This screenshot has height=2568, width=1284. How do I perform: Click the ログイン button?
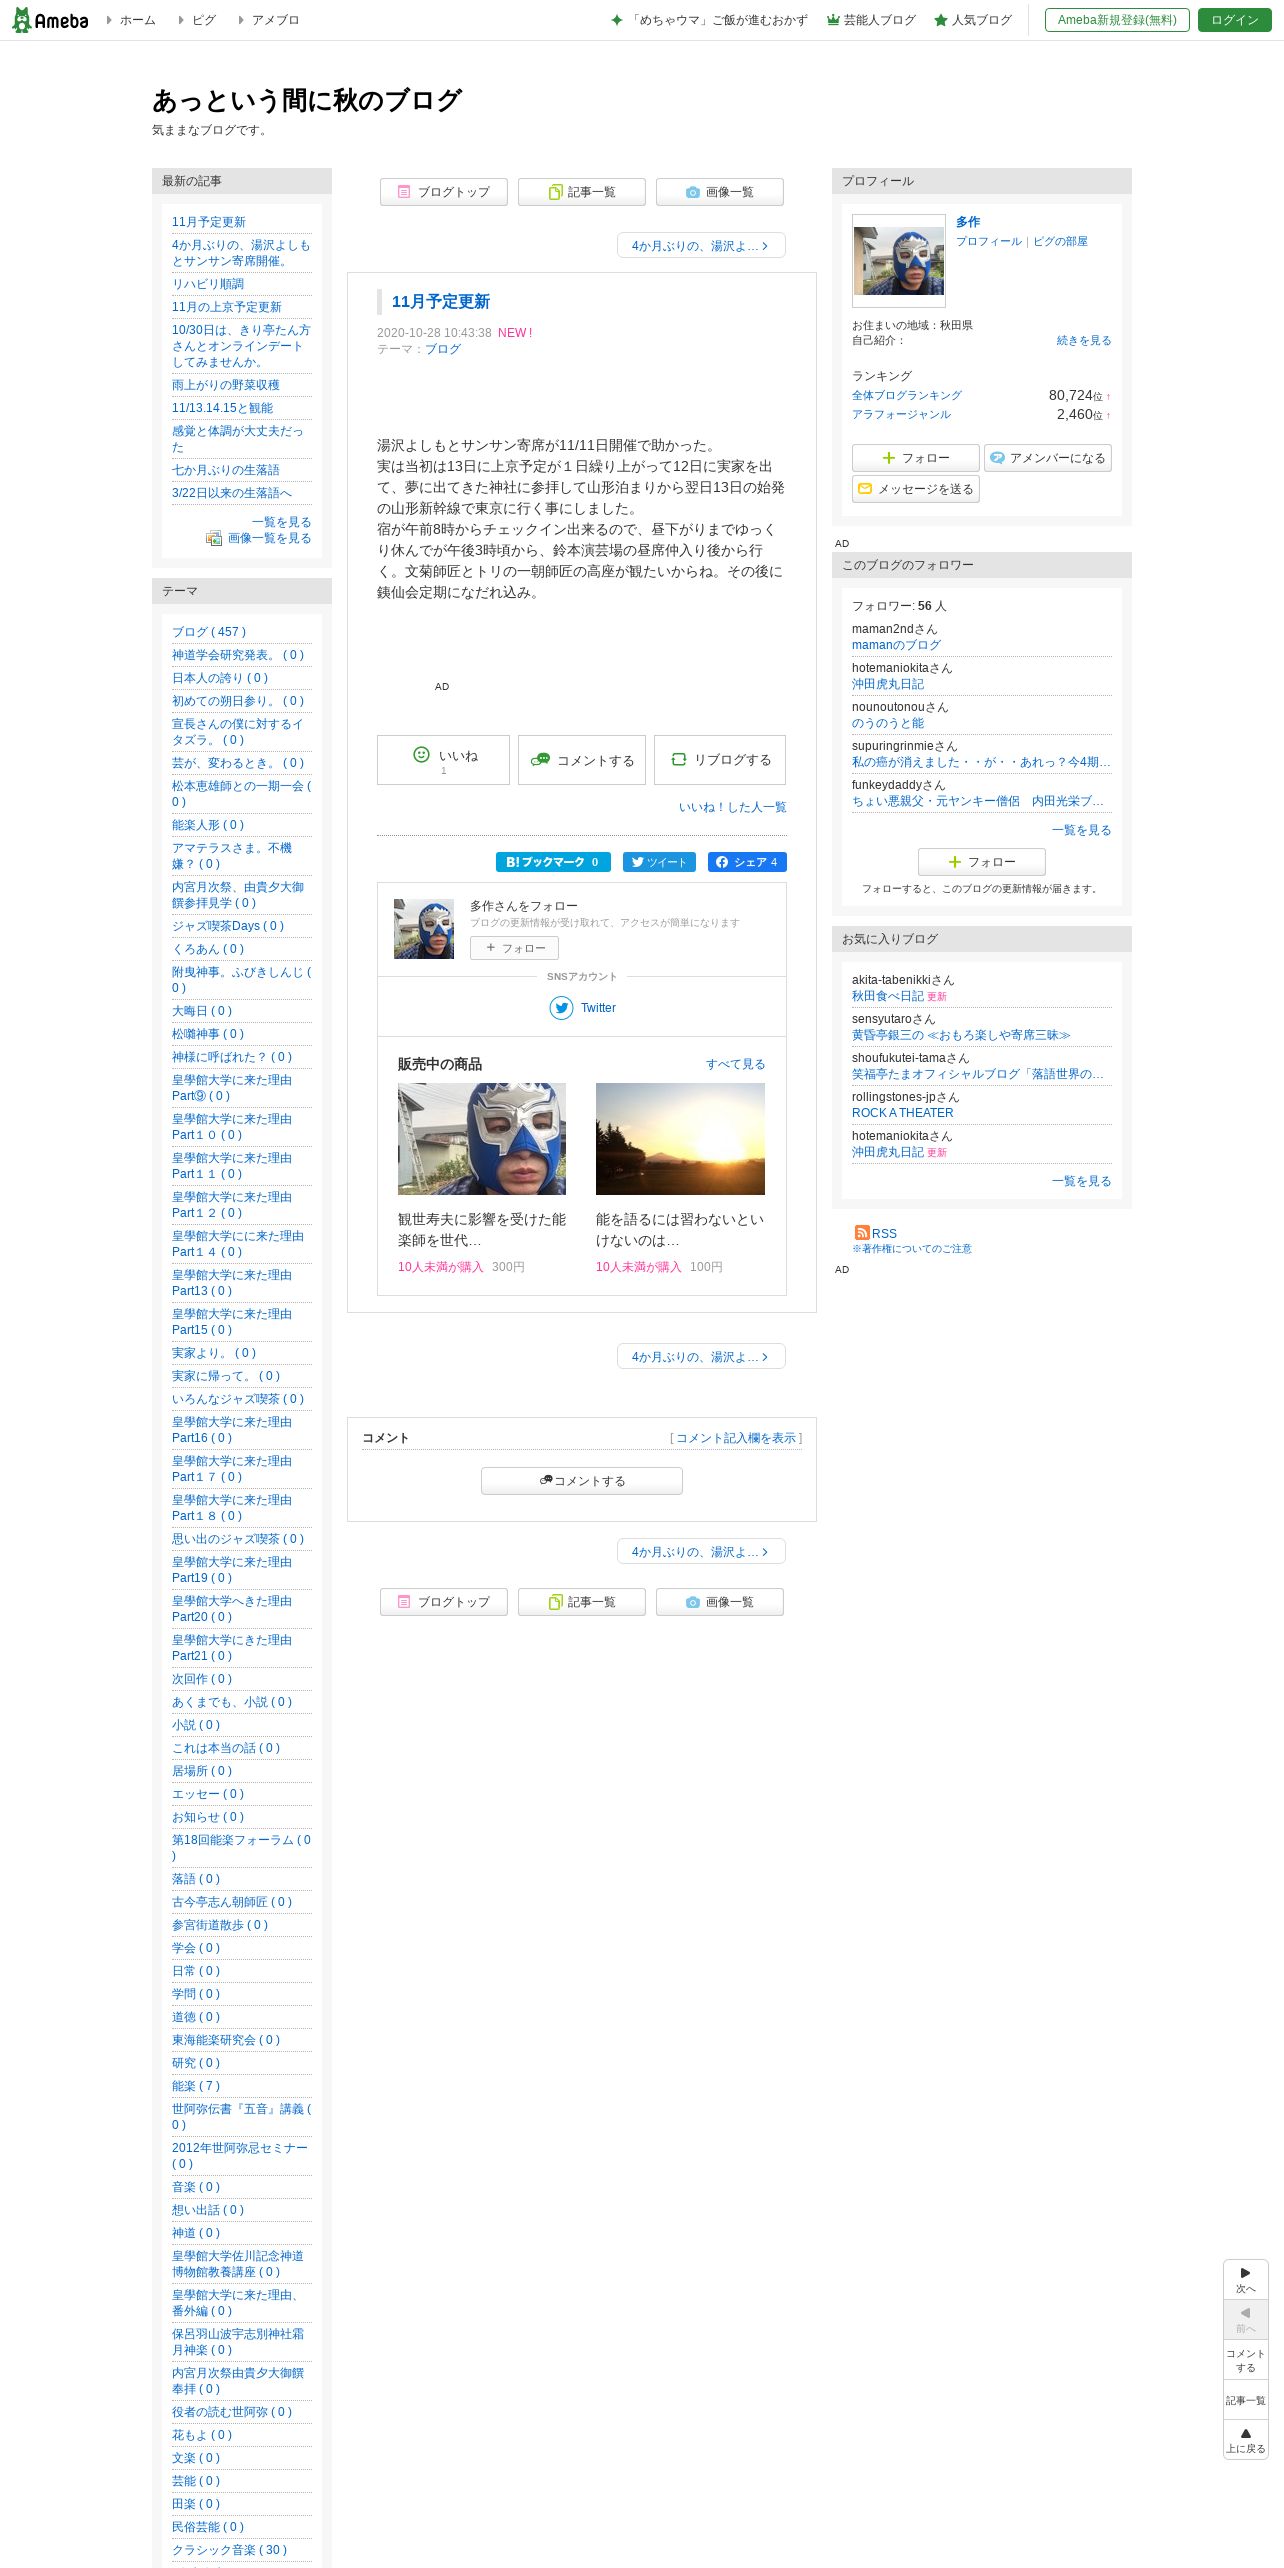pos(1235,20)
